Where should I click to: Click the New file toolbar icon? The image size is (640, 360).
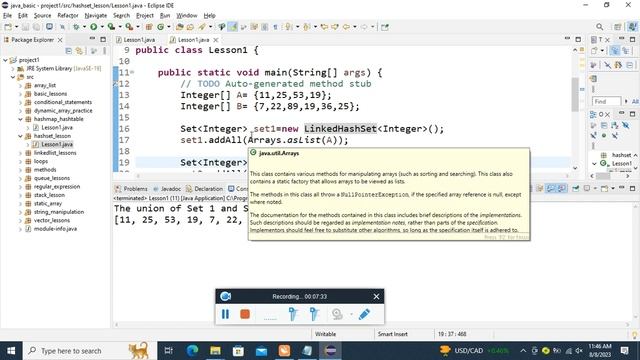tap(8, 27)
